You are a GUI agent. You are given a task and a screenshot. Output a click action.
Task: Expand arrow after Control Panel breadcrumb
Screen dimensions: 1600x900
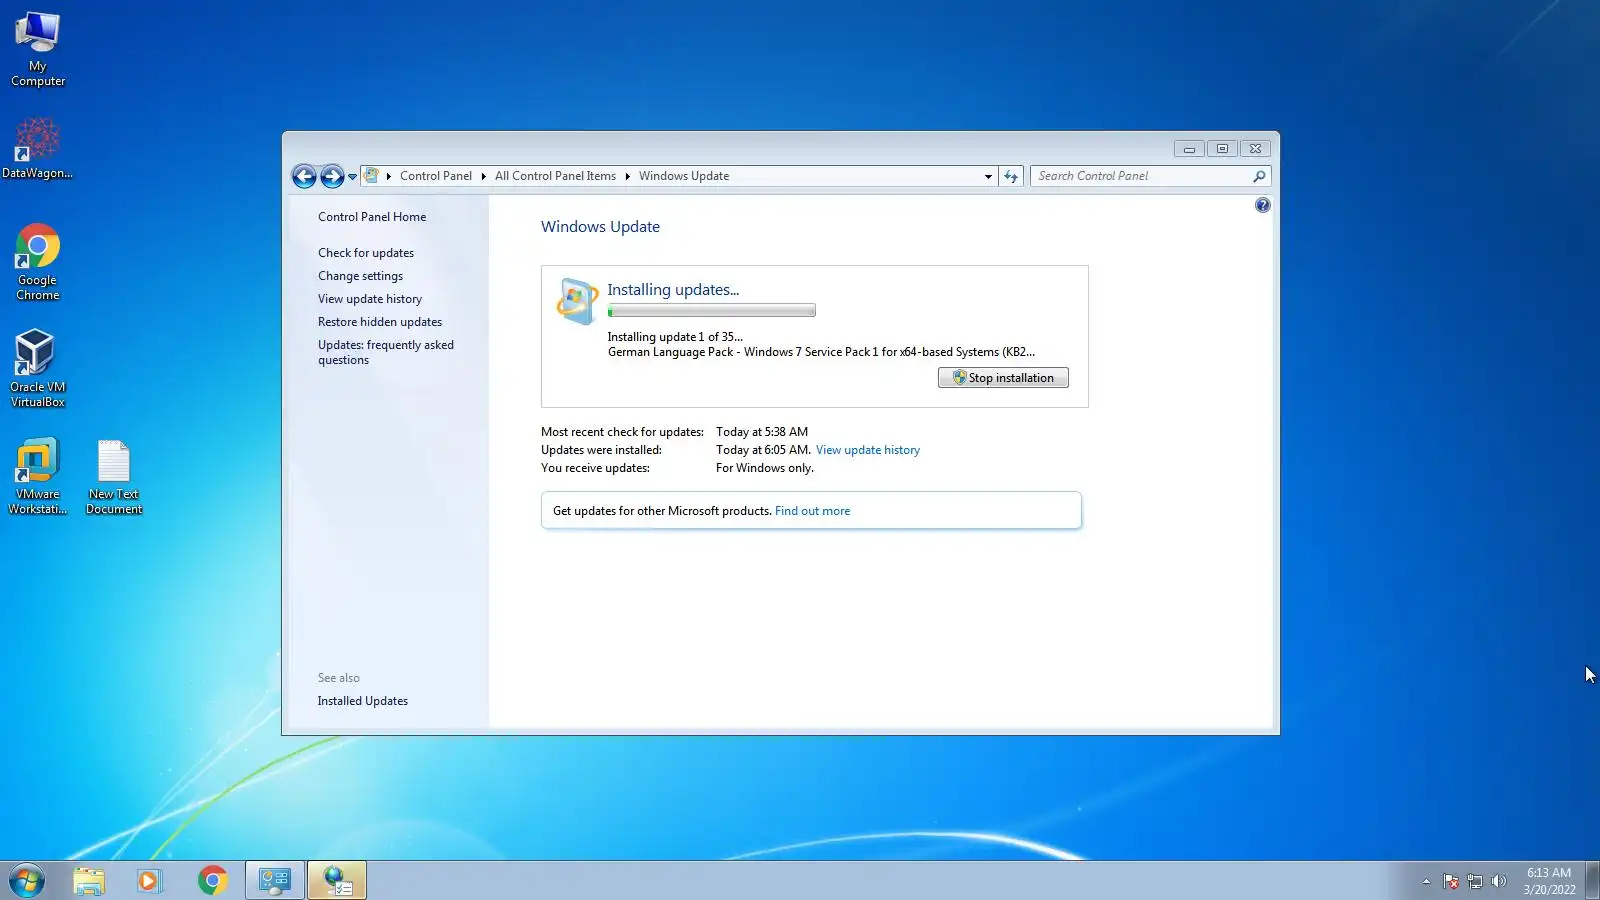tap(483, 176)
